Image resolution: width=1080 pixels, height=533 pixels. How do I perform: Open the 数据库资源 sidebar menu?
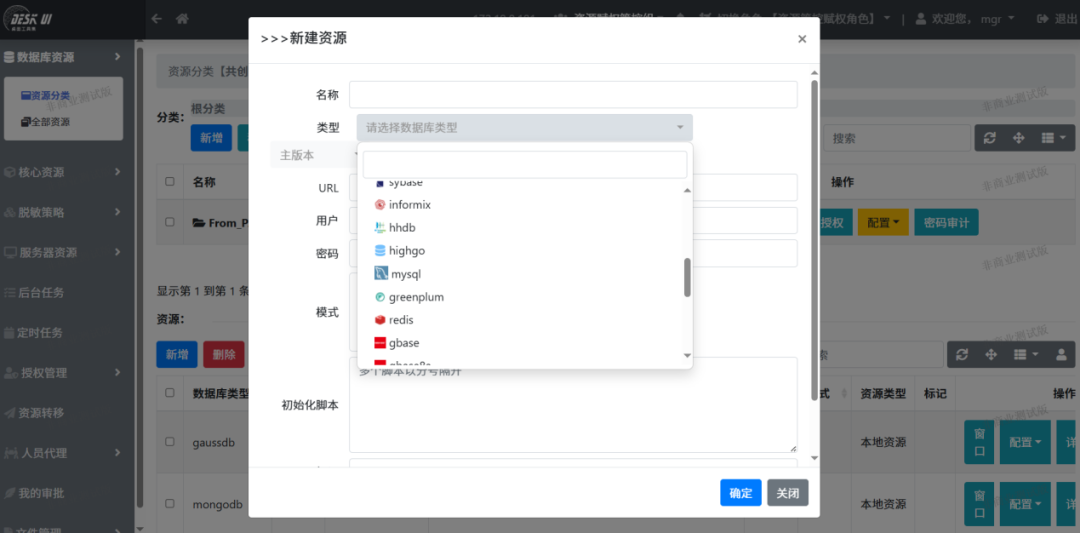click(62, 56)
